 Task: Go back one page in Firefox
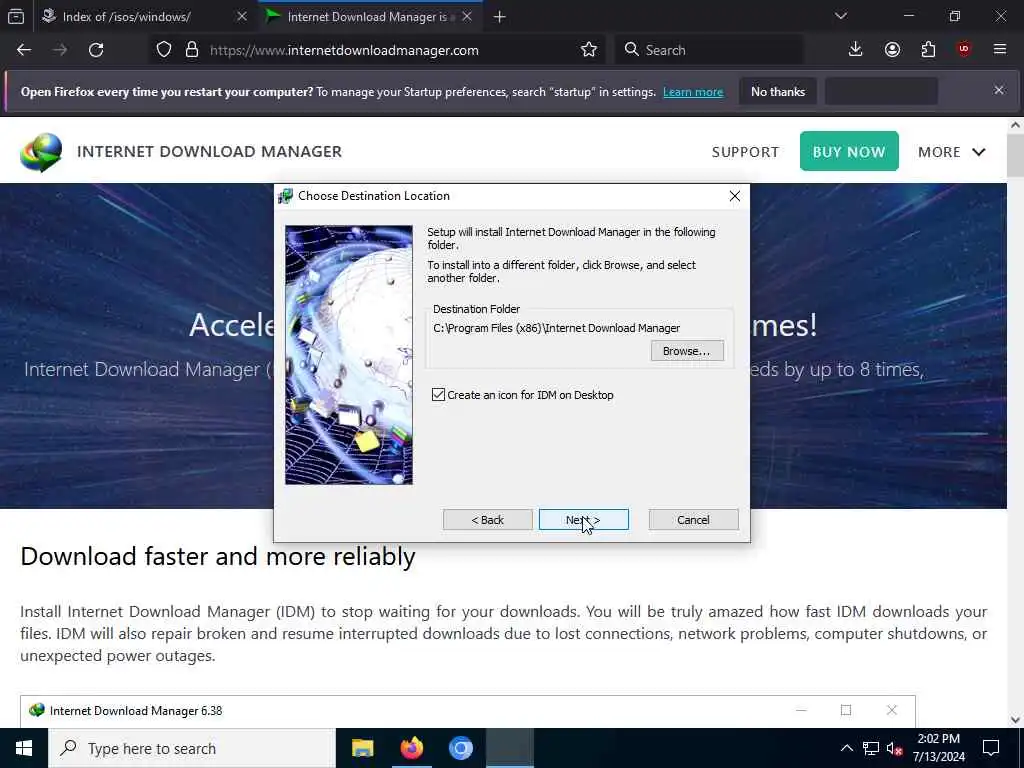[x=24, y=50]
